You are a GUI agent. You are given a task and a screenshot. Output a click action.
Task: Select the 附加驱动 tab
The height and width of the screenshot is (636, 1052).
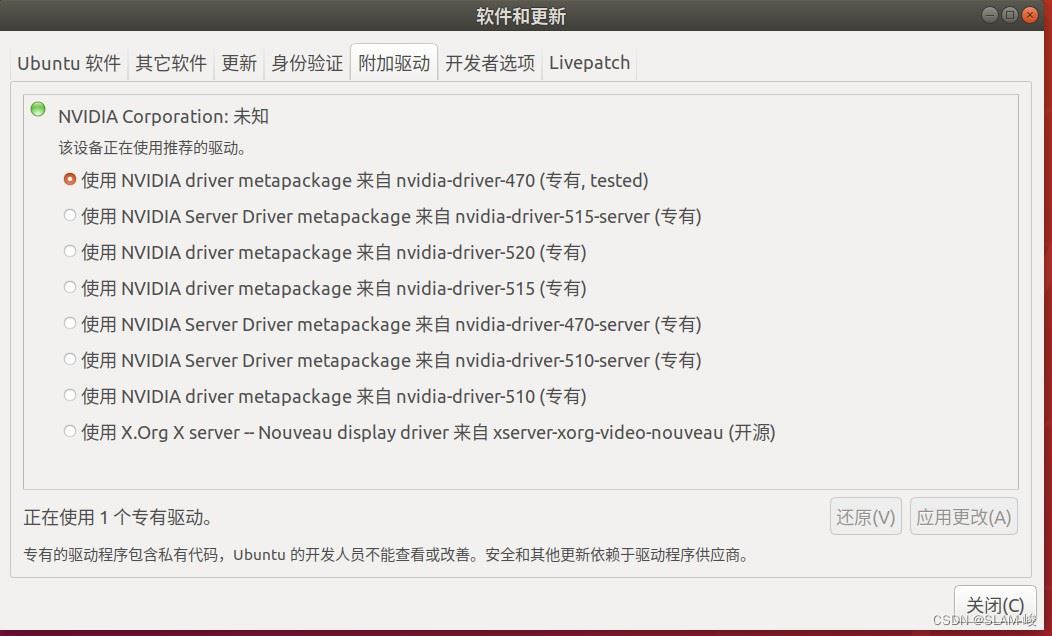point(394,63)
